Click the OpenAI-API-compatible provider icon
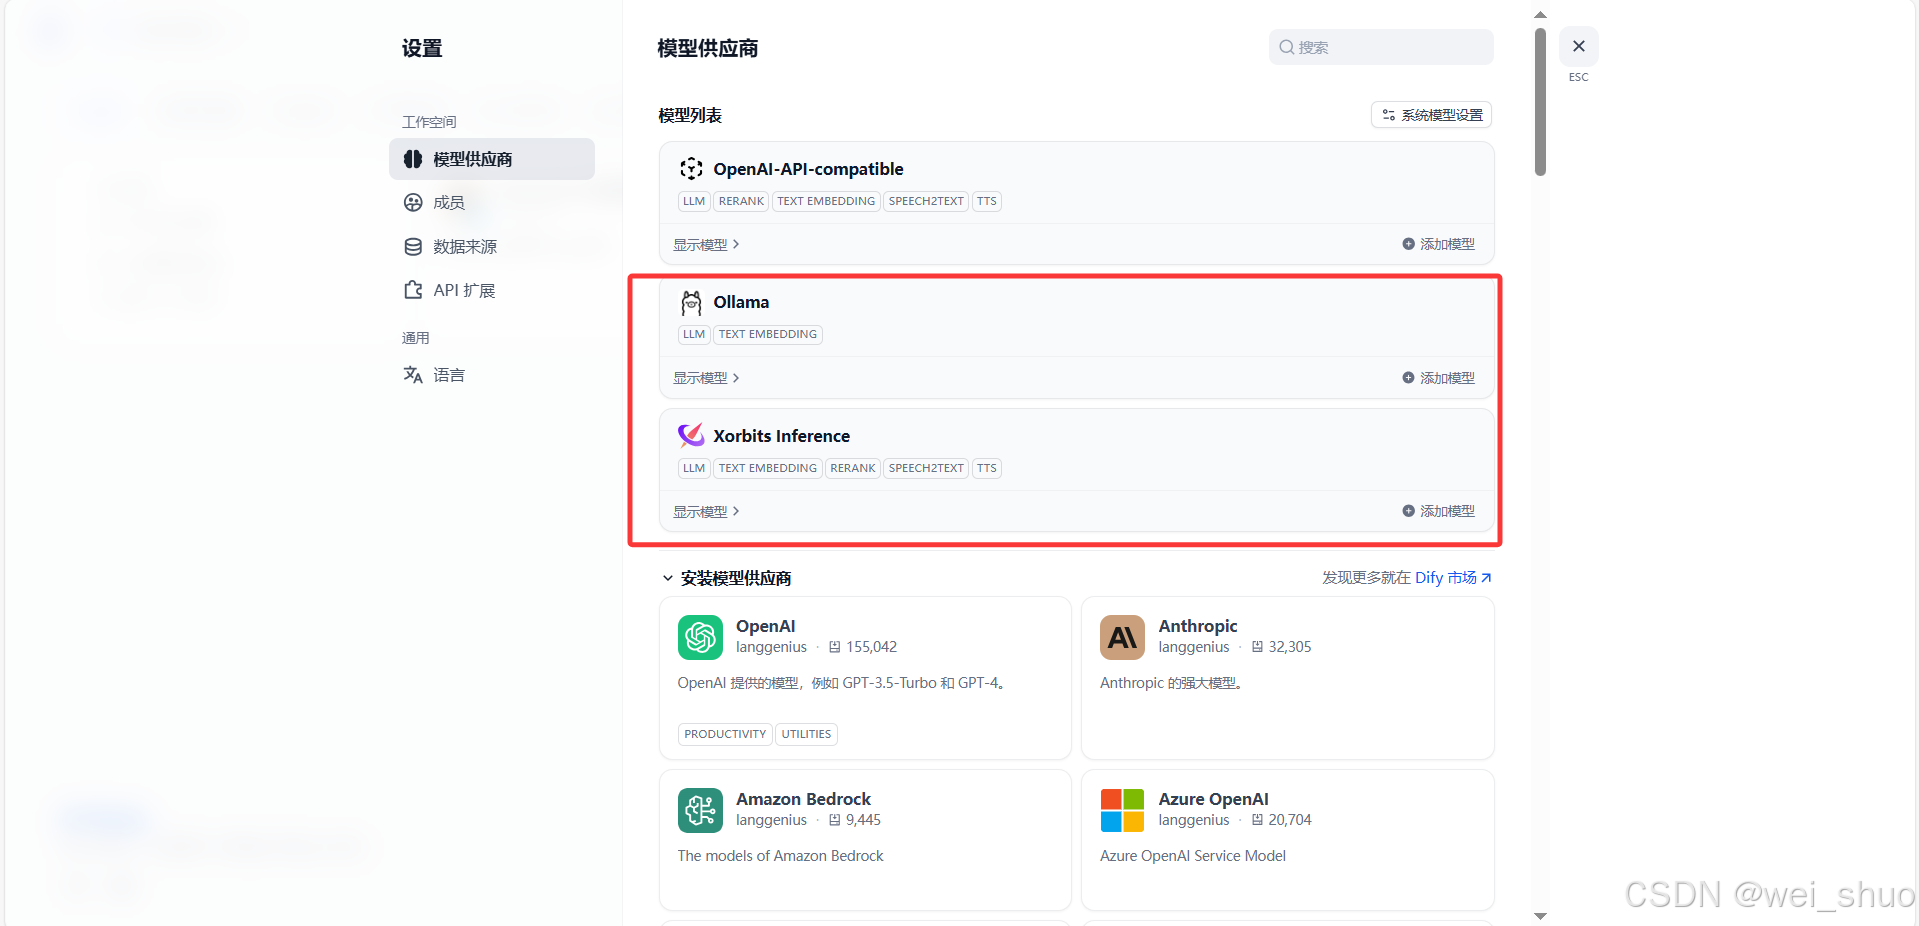The width and height of the screenshot is (1919, 926). 691,168
